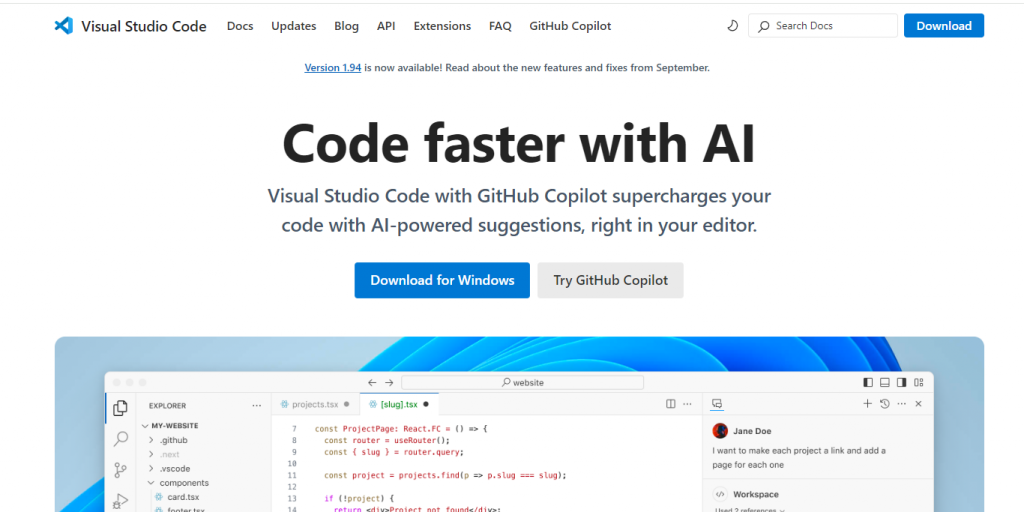Click Jane Doe's avatar in chat
1024x512 pixels.
720,430
